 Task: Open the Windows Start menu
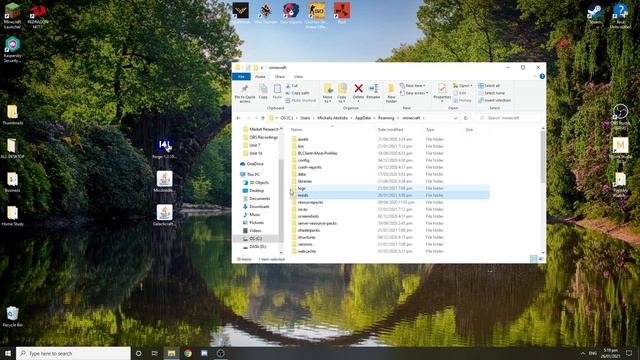pos(8,353)
